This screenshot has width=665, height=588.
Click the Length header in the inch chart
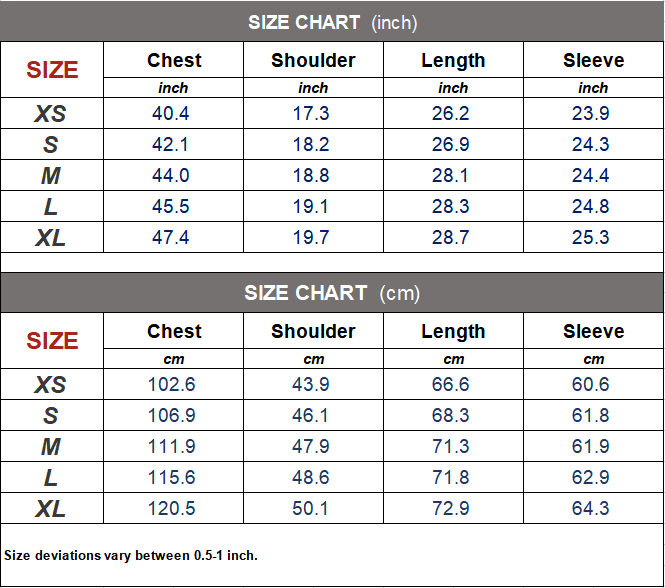[x=453, y=61]
